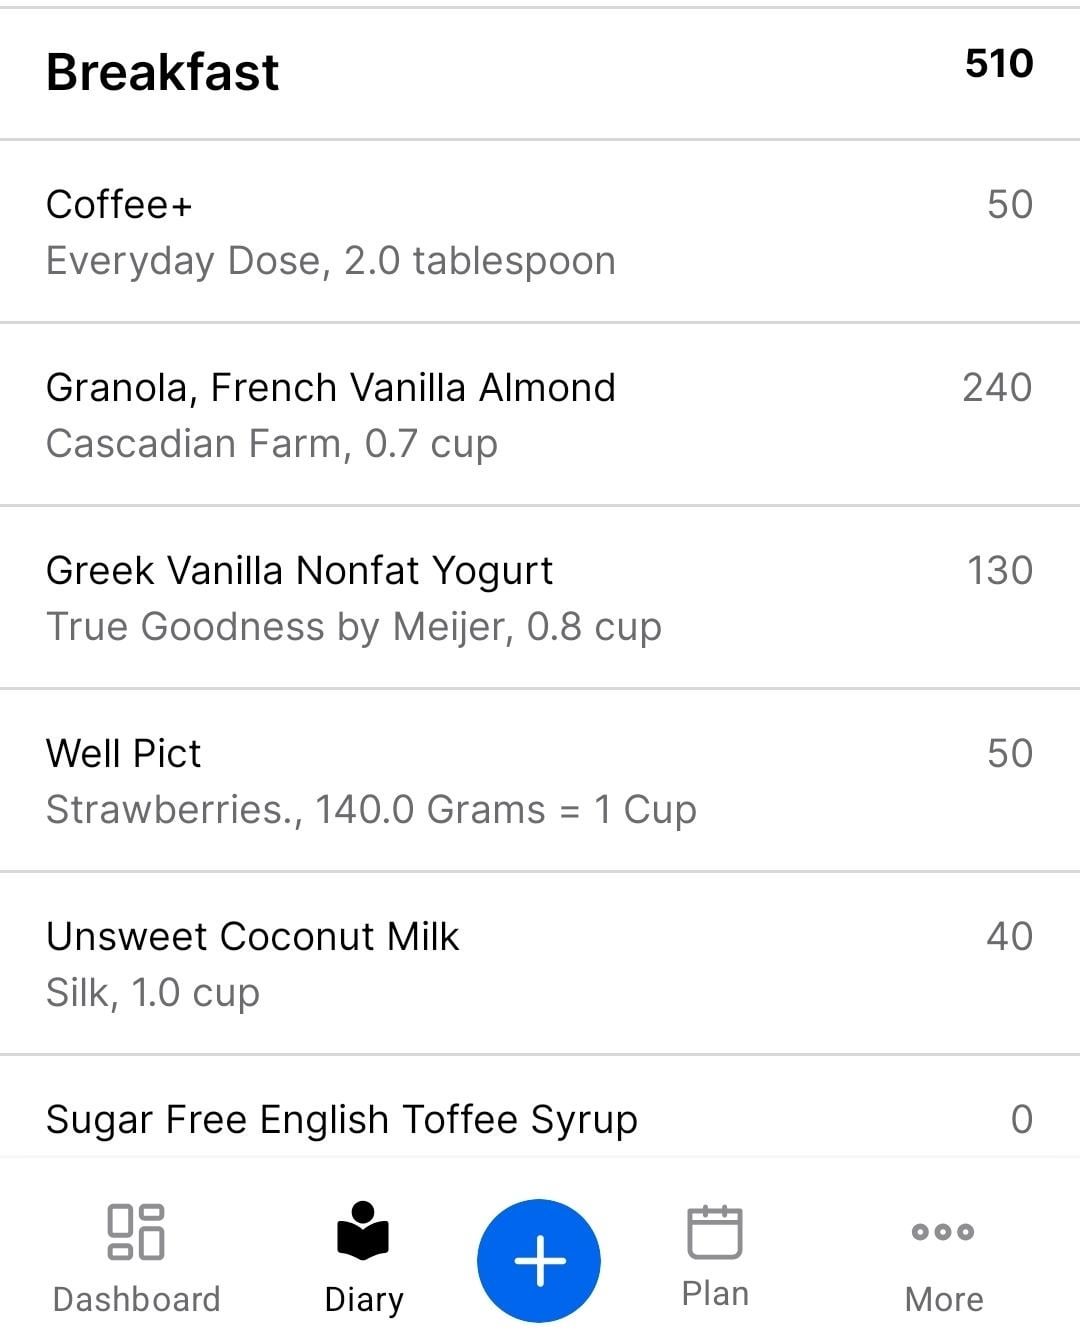Open Granola, French Vanilla Almond entry

[540, 414]
